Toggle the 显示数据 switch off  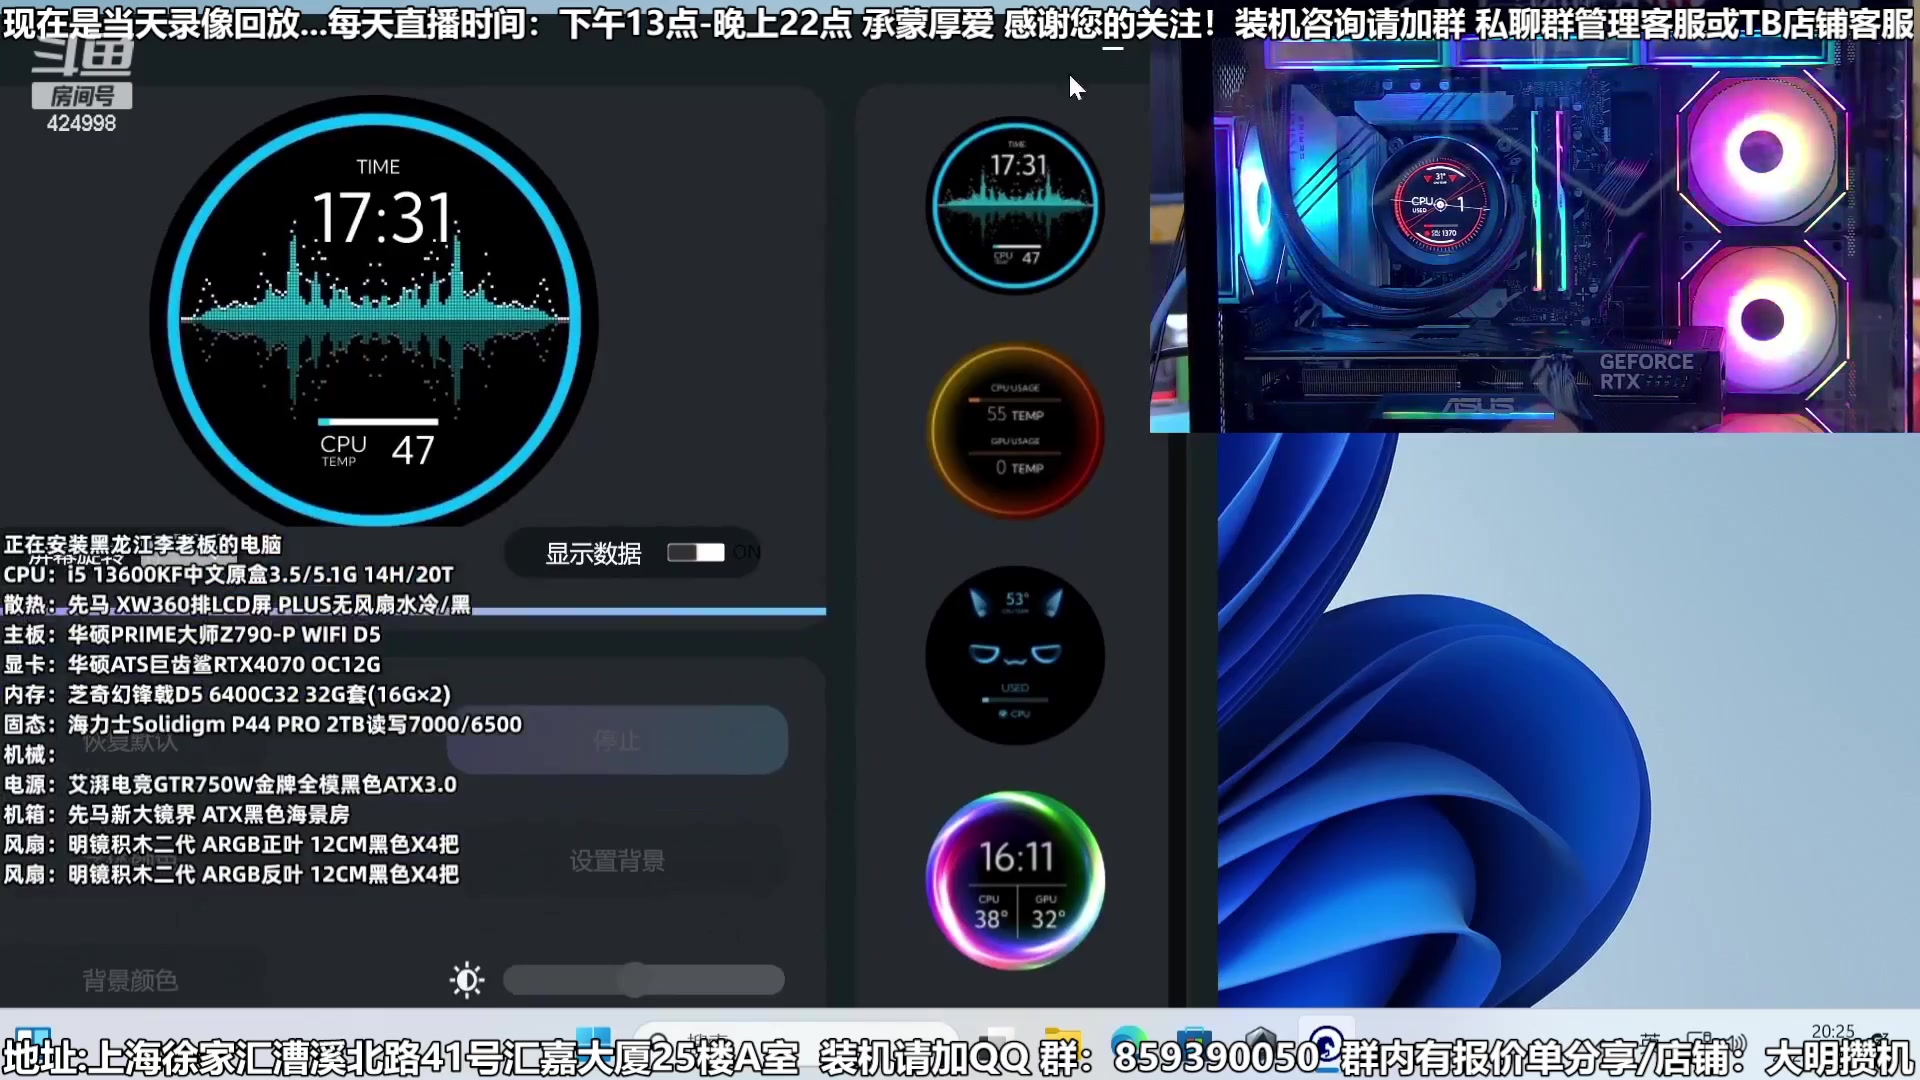point(696,552)
